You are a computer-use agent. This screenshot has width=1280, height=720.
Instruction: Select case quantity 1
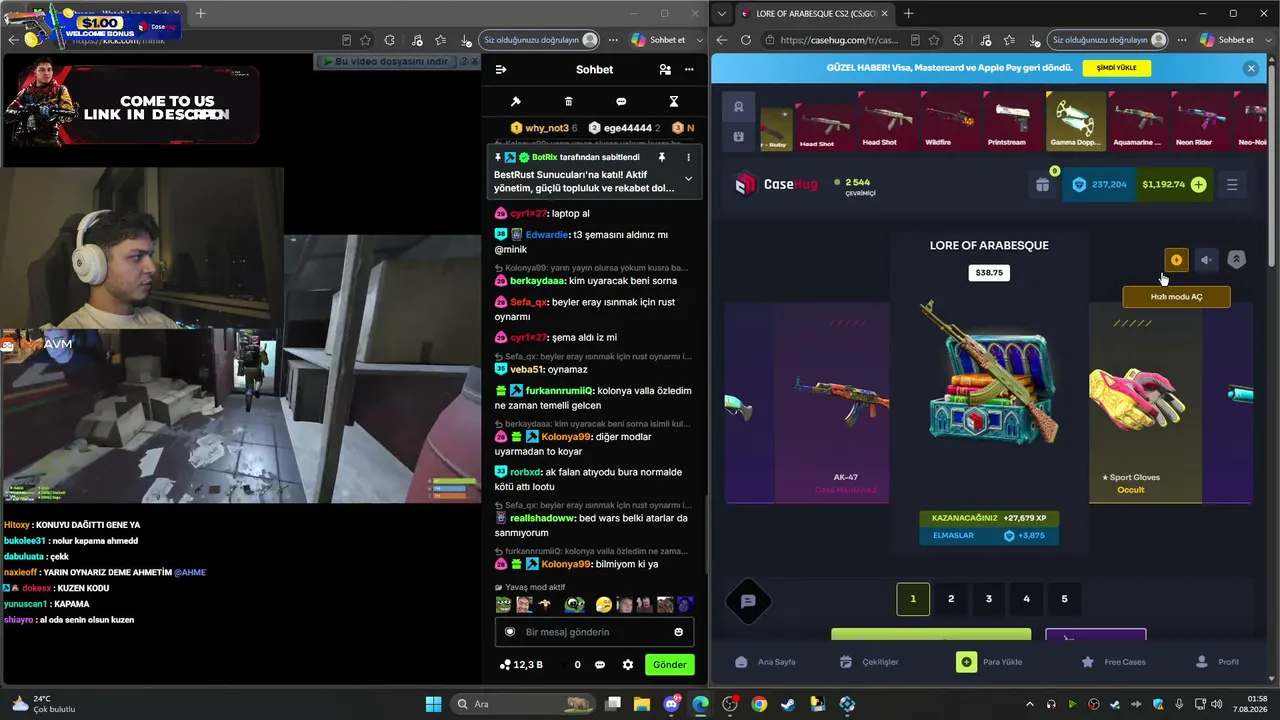tap(913, 599)
